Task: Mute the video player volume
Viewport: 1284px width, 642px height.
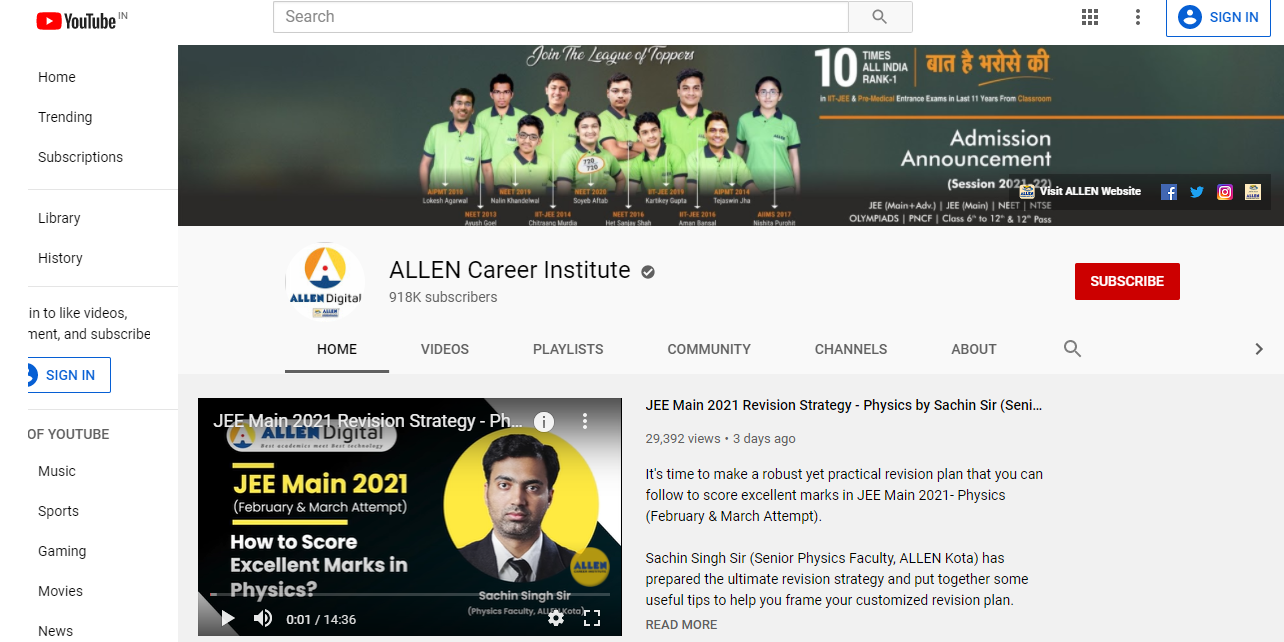Action: pos(263,618)
